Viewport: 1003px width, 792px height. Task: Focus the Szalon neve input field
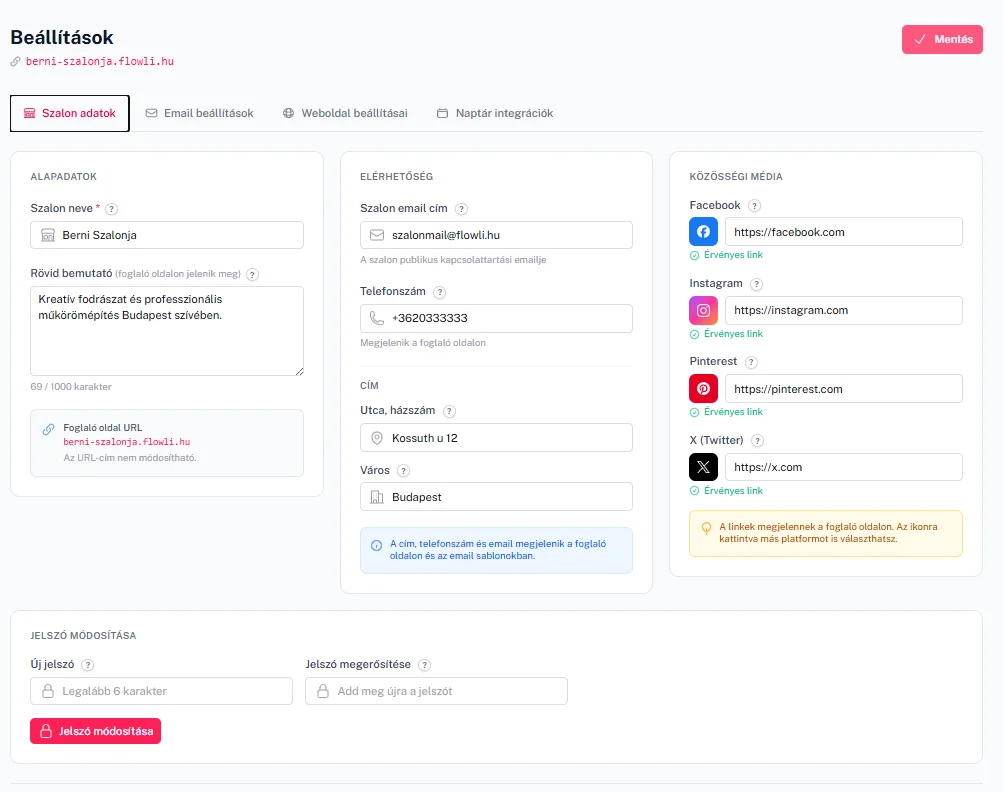[167, 235]
